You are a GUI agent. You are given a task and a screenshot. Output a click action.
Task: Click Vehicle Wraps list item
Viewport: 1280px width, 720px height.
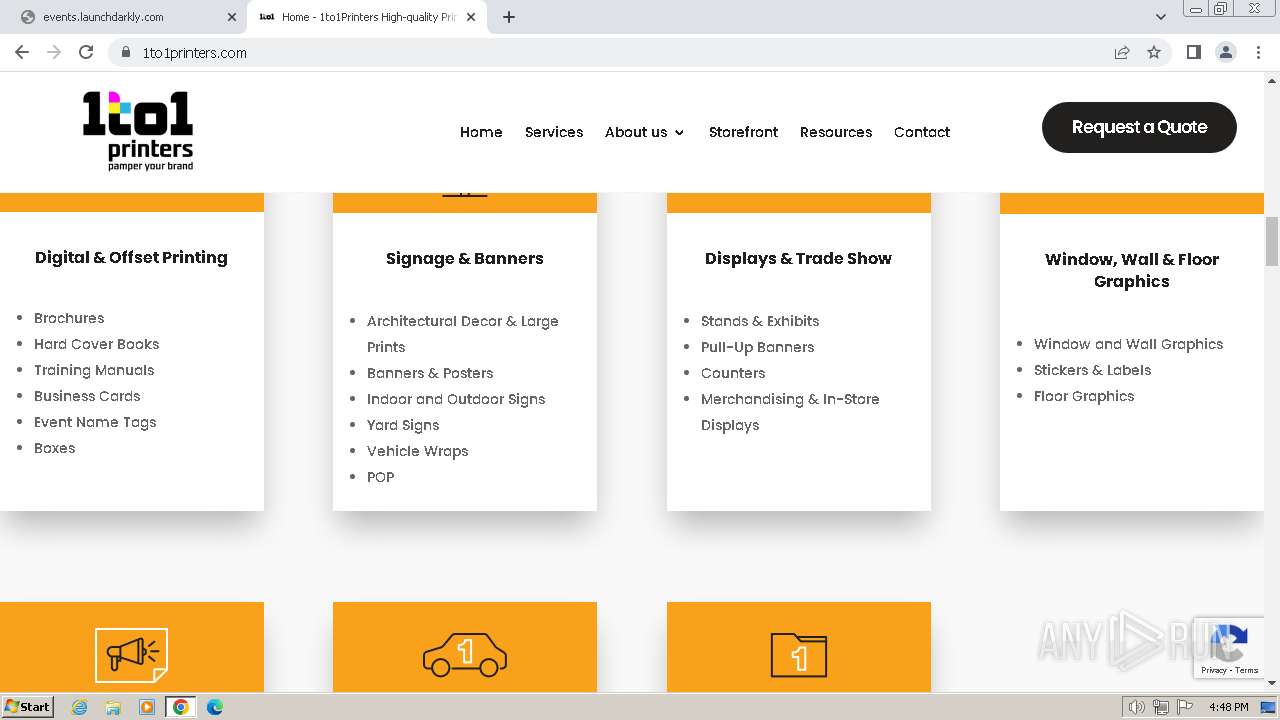(x=418, y=451)
